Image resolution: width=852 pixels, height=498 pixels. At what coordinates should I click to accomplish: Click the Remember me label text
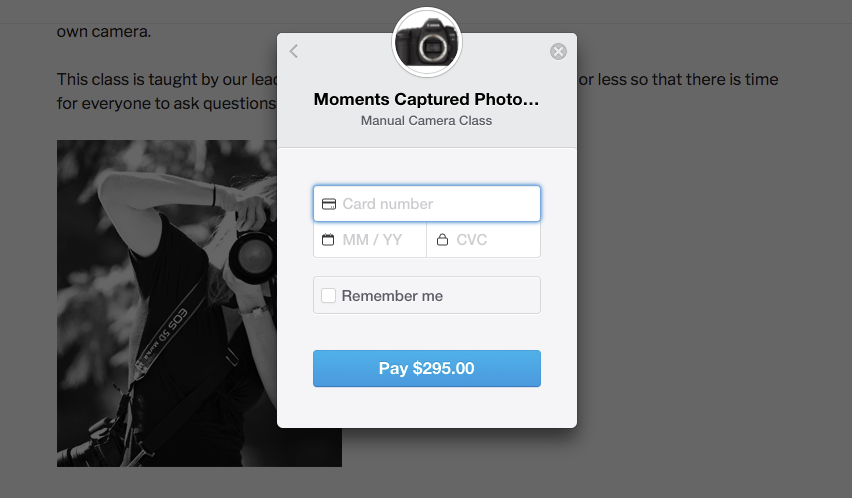point(392,296)
